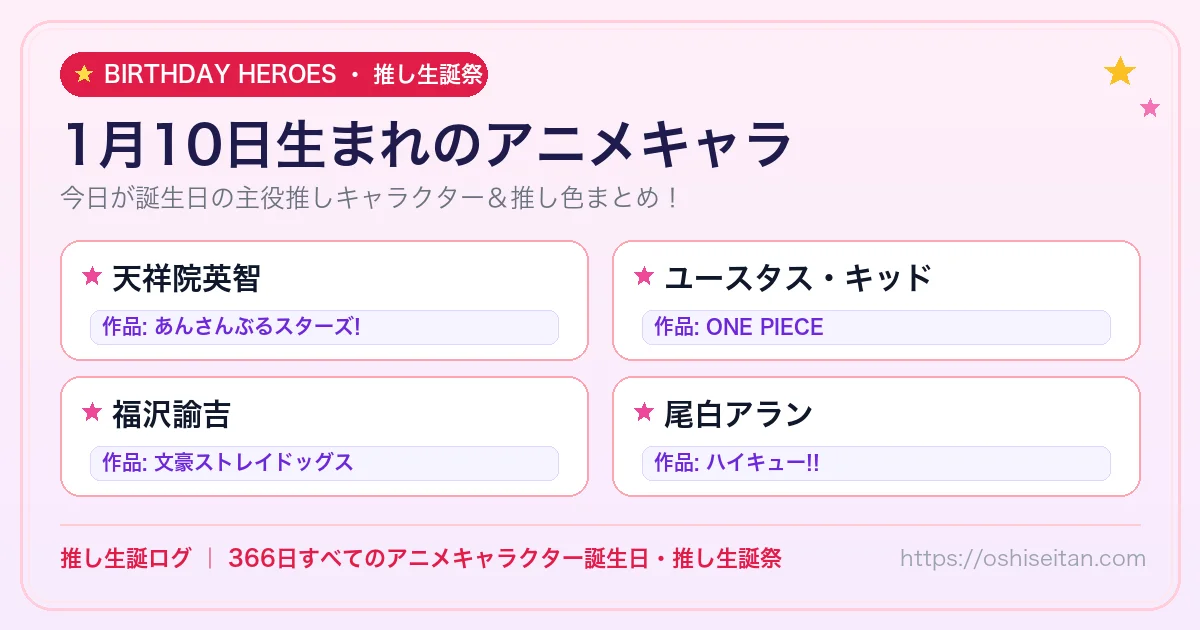Click the pink star beside 尾白アラン
Image resolution: width=1200 pixels, height=630 pixels.
pos(644,412)
